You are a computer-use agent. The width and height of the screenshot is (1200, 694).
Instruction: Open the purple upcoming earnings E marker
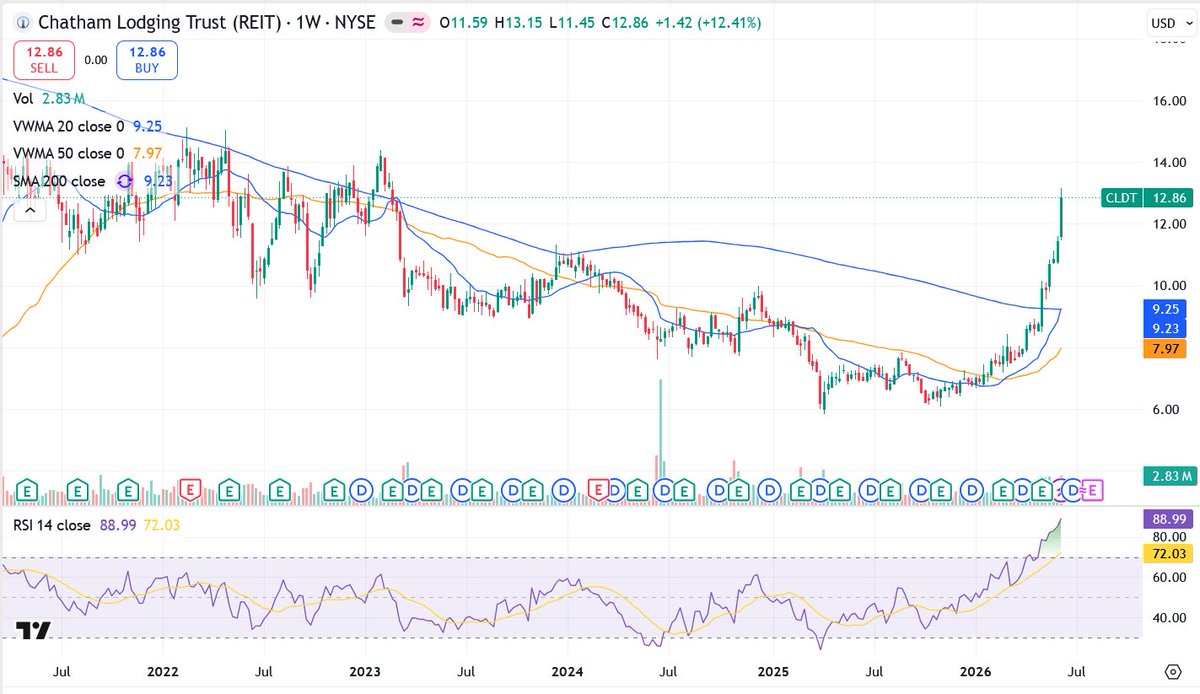click(1093, 490)
